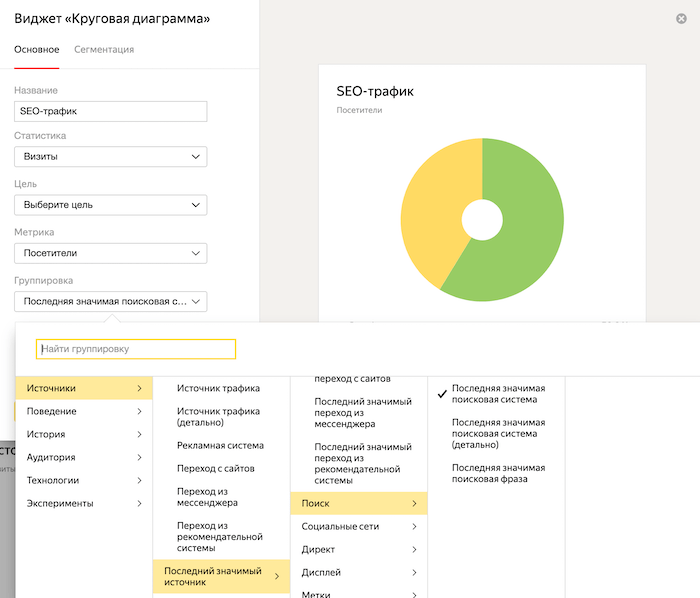Viewport: 700px width, 598px height.
Task: Expand the Выберите цель dropdown
Action: pos(110,205)
